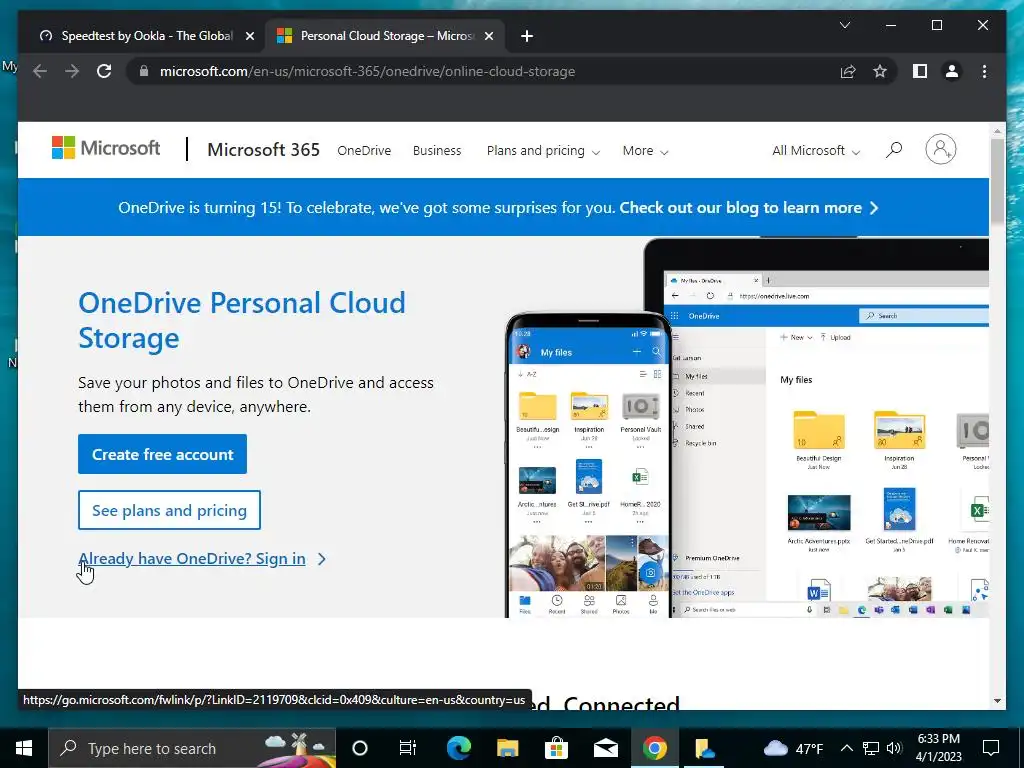Click the Microsoft 365 heading link
The width and height of the screenshot is (1024, 768).
click(263, 150)
